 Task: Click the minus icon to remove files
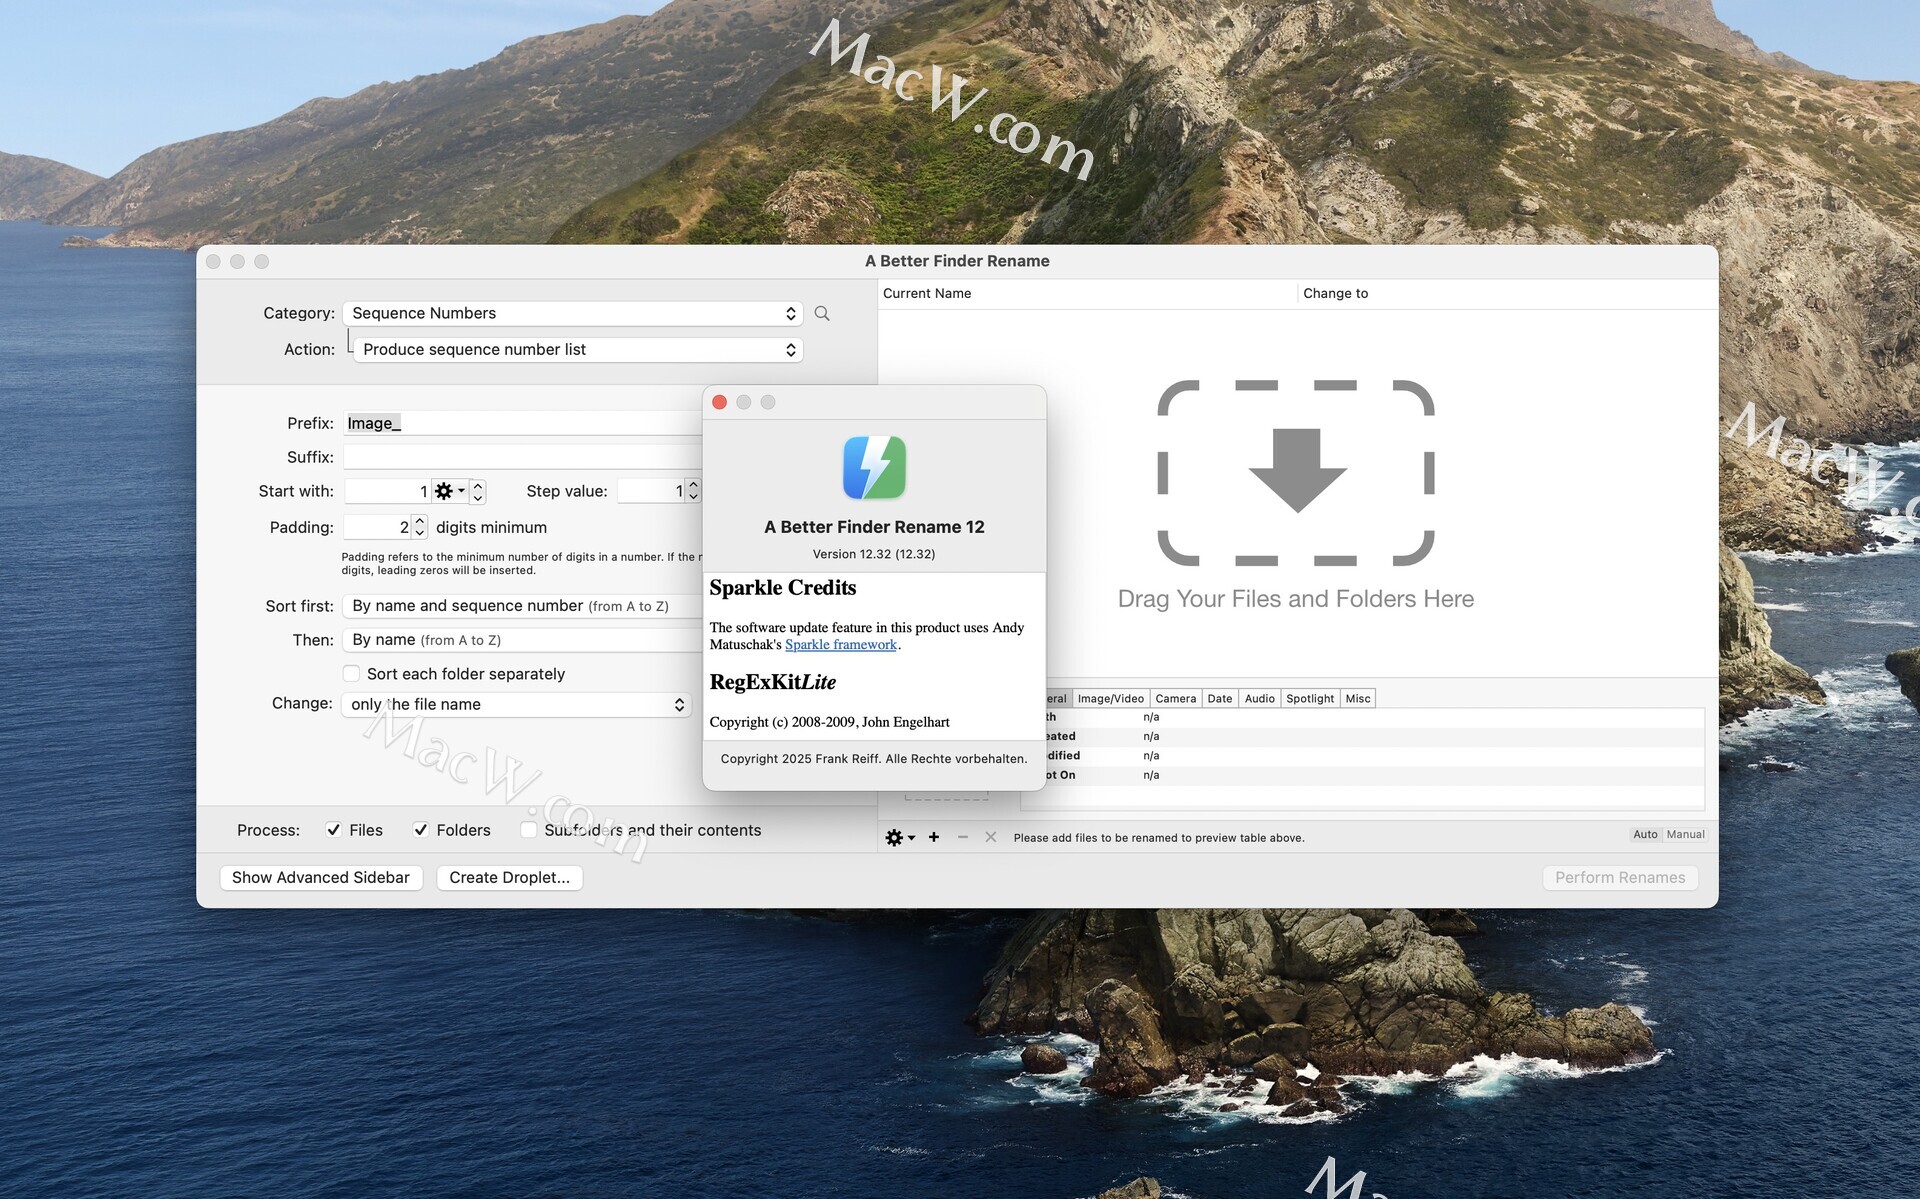tap(963, 837)
